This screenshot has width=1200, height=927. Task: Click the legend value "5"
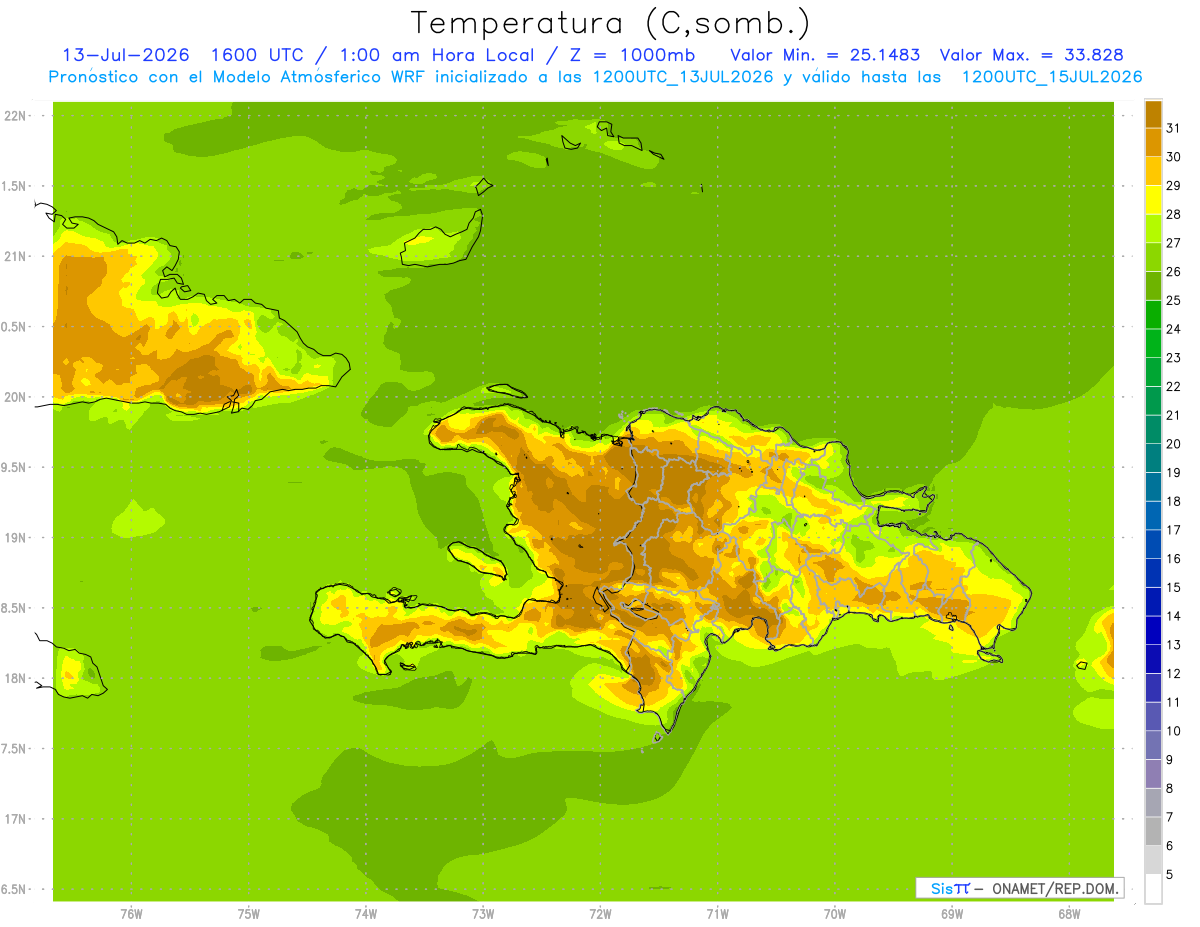[1170, 874]
